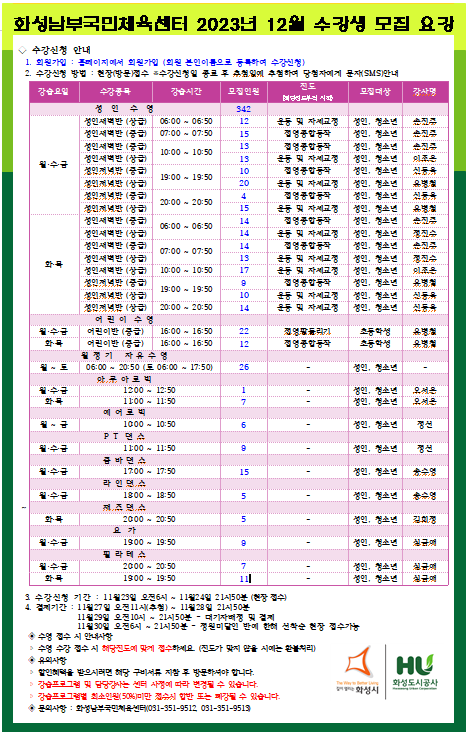Click the red 해당진도에 맞게 접수 text
This screenshot has width=466, height=732.
click(130, 648)
